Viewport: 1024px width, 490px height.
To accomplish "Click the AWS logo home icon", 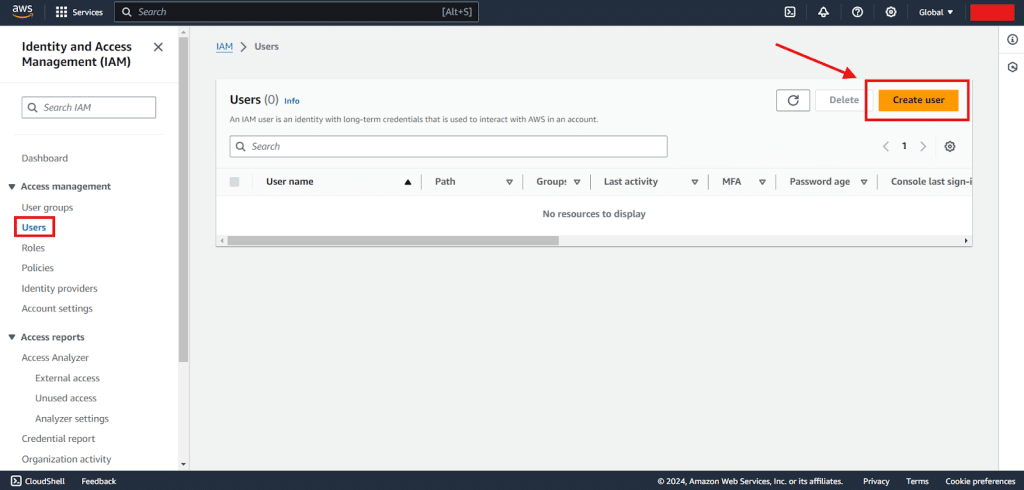I will click(22, 12).
